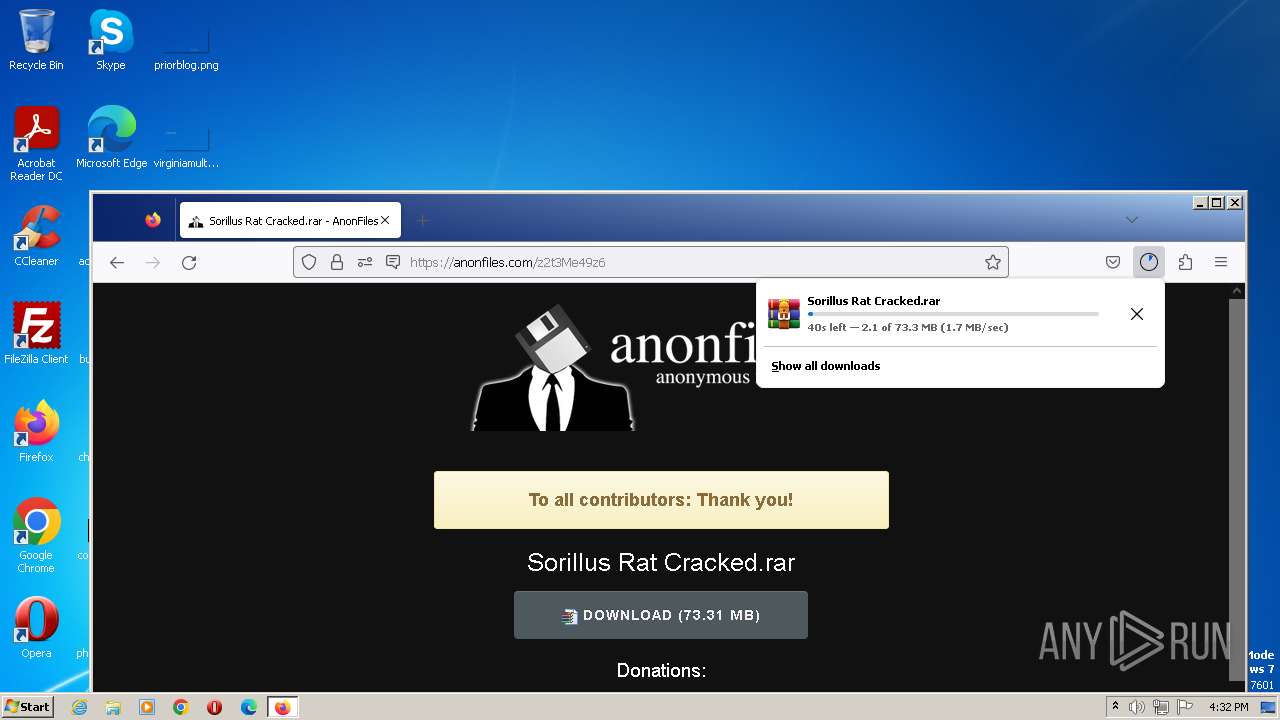1280x720 pixels.
Task: Launch Edge from the taskbar
Action: tap(249, 707)
